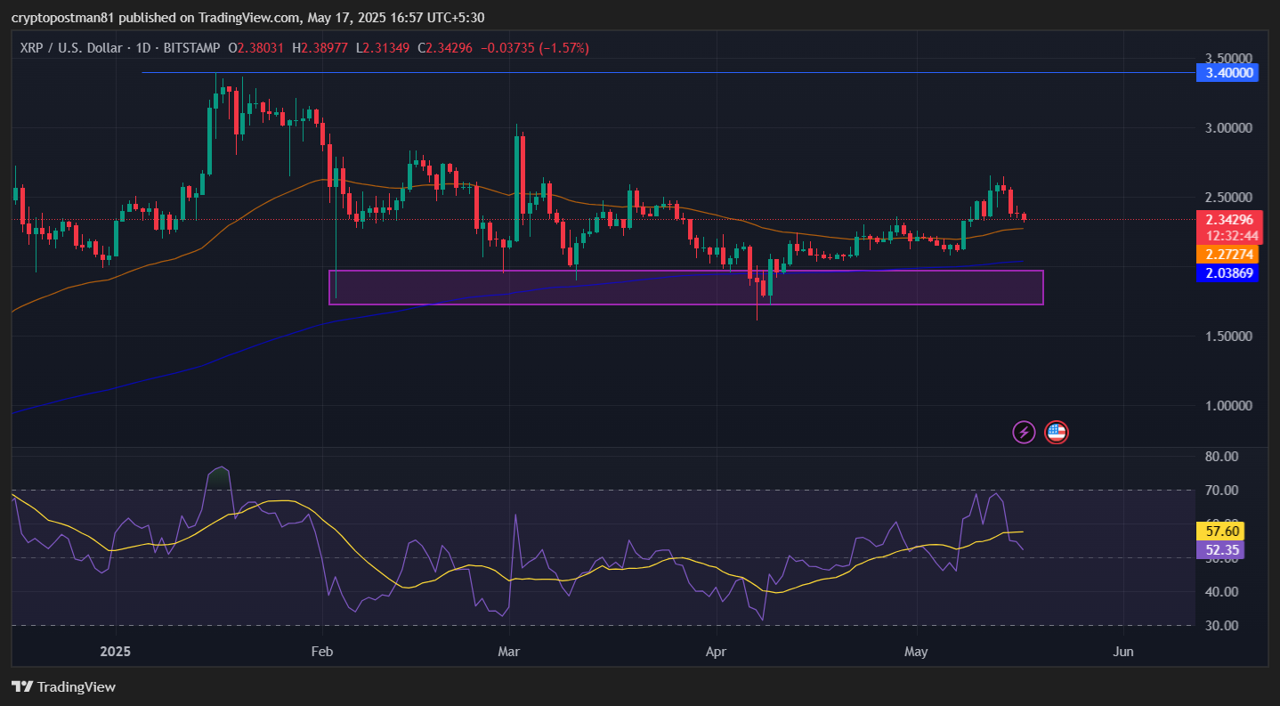This screenshot has width=1280, height=706.
Task: Click the 70.00 RSI scale value
Action: pyautogui.click(x=1223, y=490)
